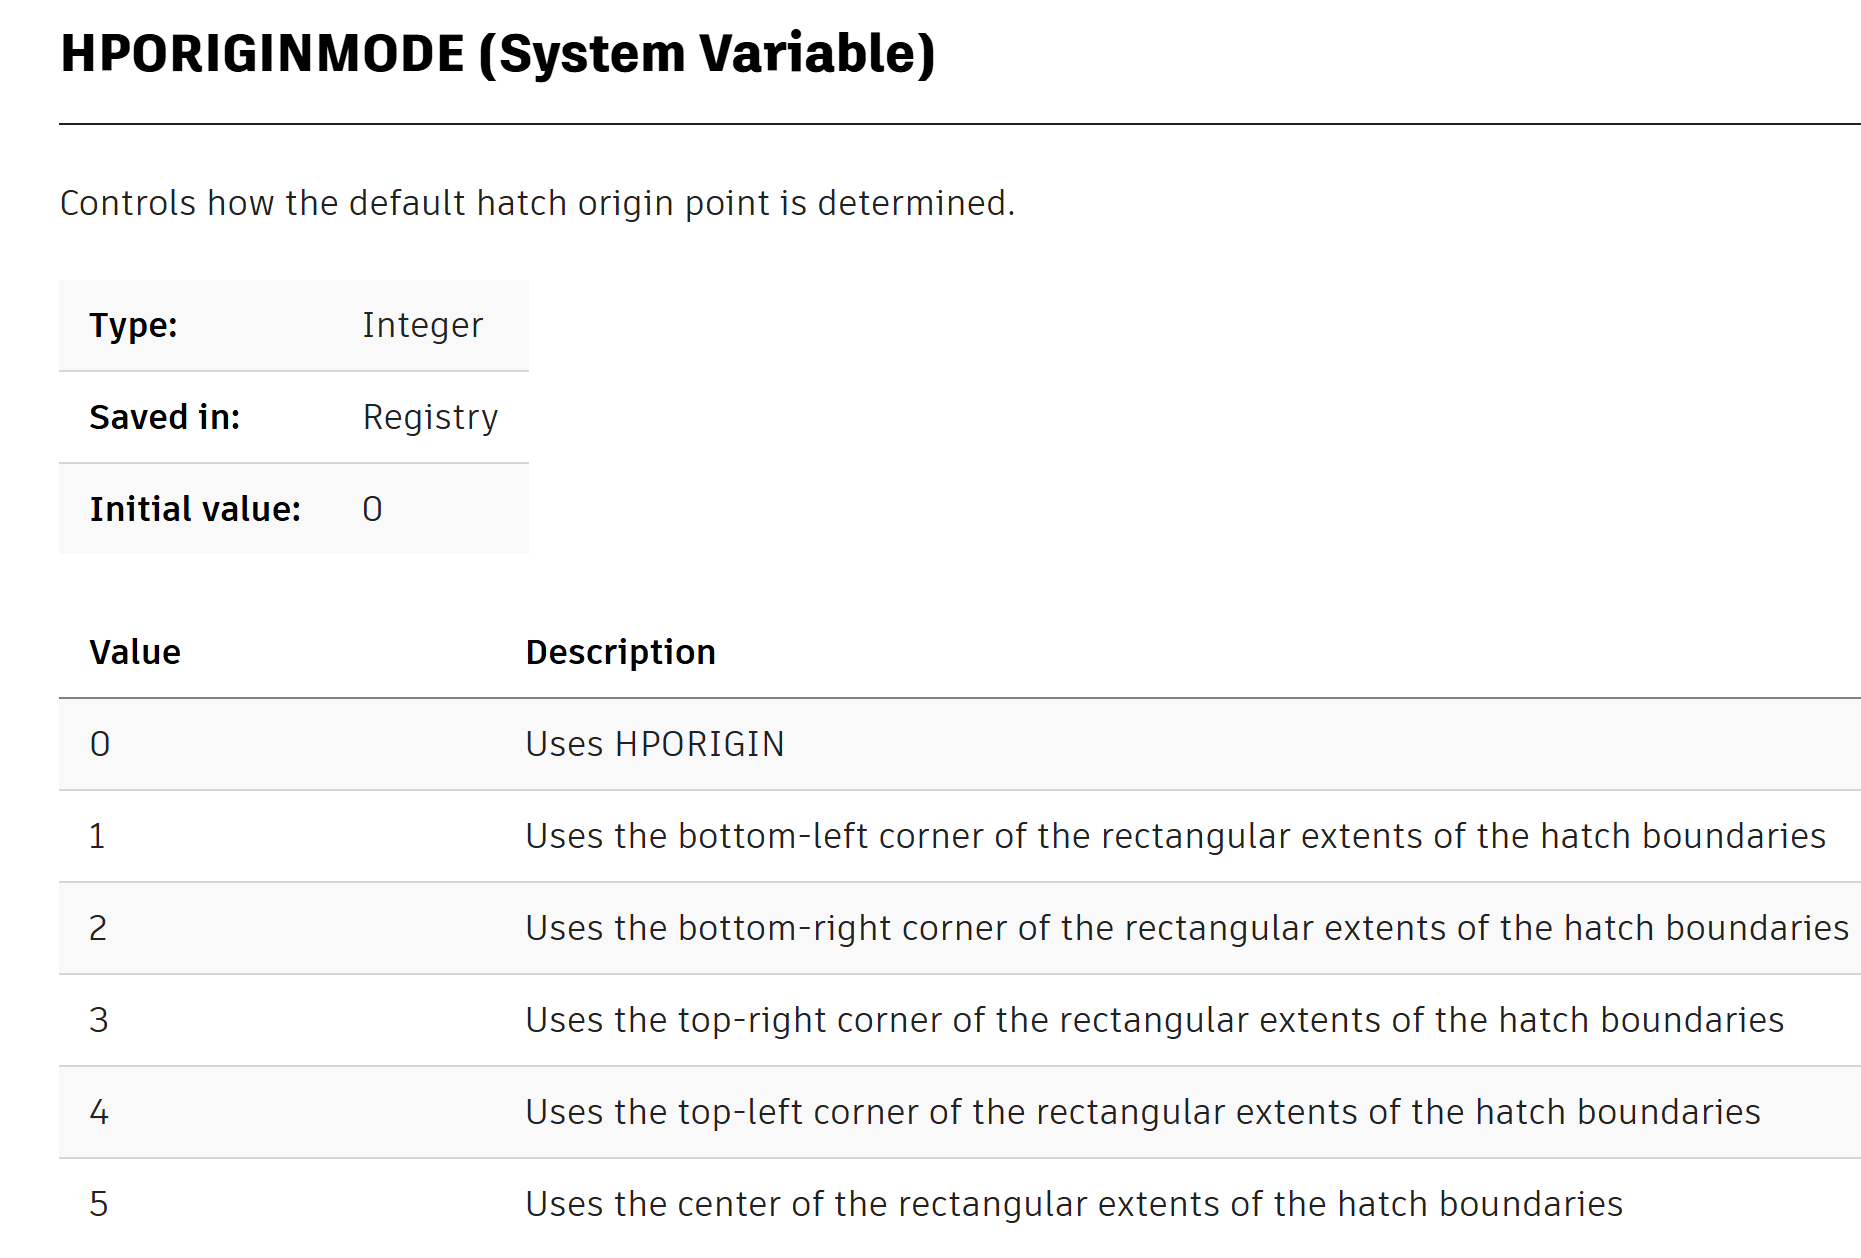Select the Registry value cell
The width and height of the screenshot is (1861, 1258).
430,417
